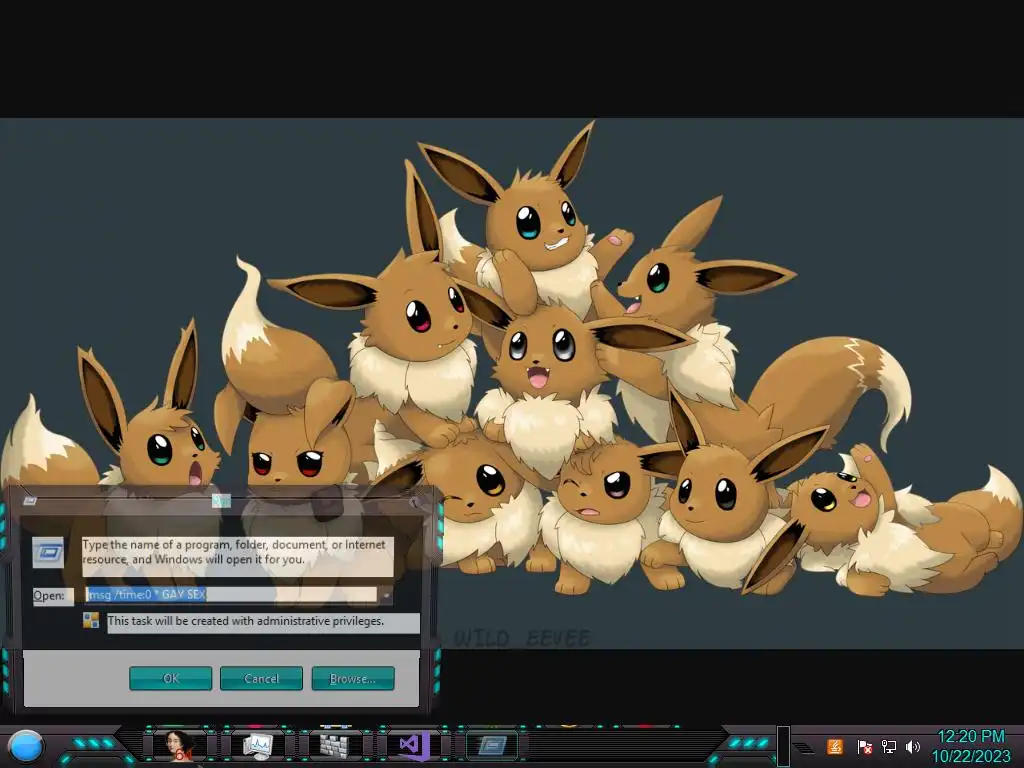Click the Run program icon in the dialog

(48, 553)
